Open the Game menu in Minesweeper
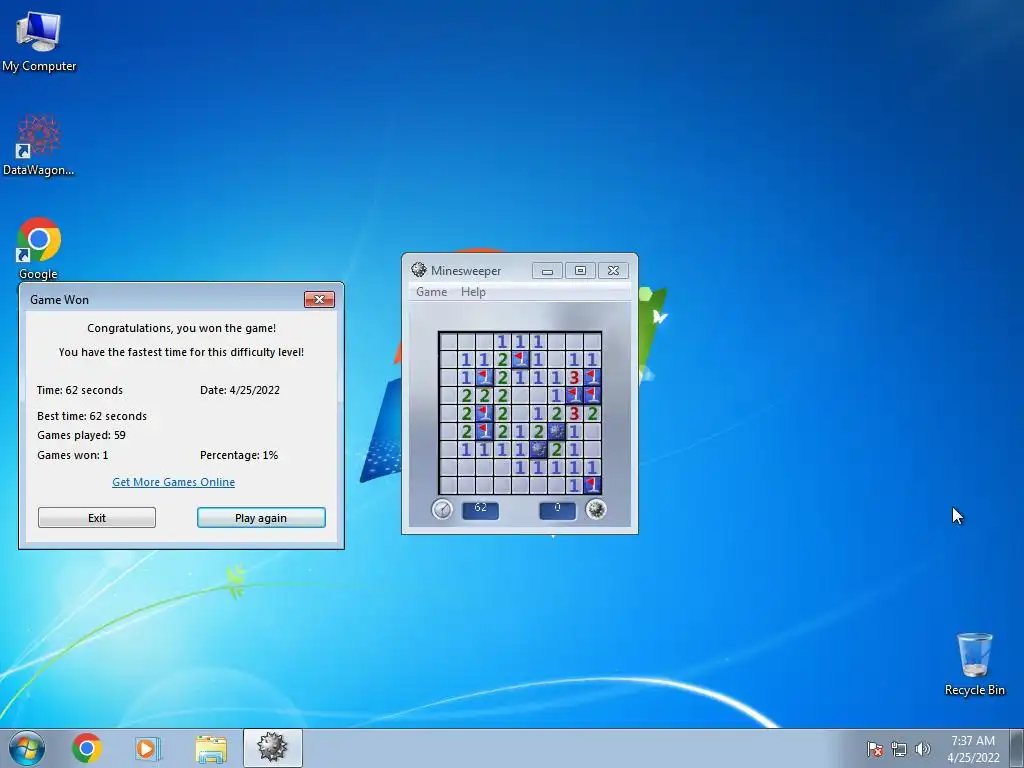The height and width of the screenshot is (768, 1024). (432, 292)
